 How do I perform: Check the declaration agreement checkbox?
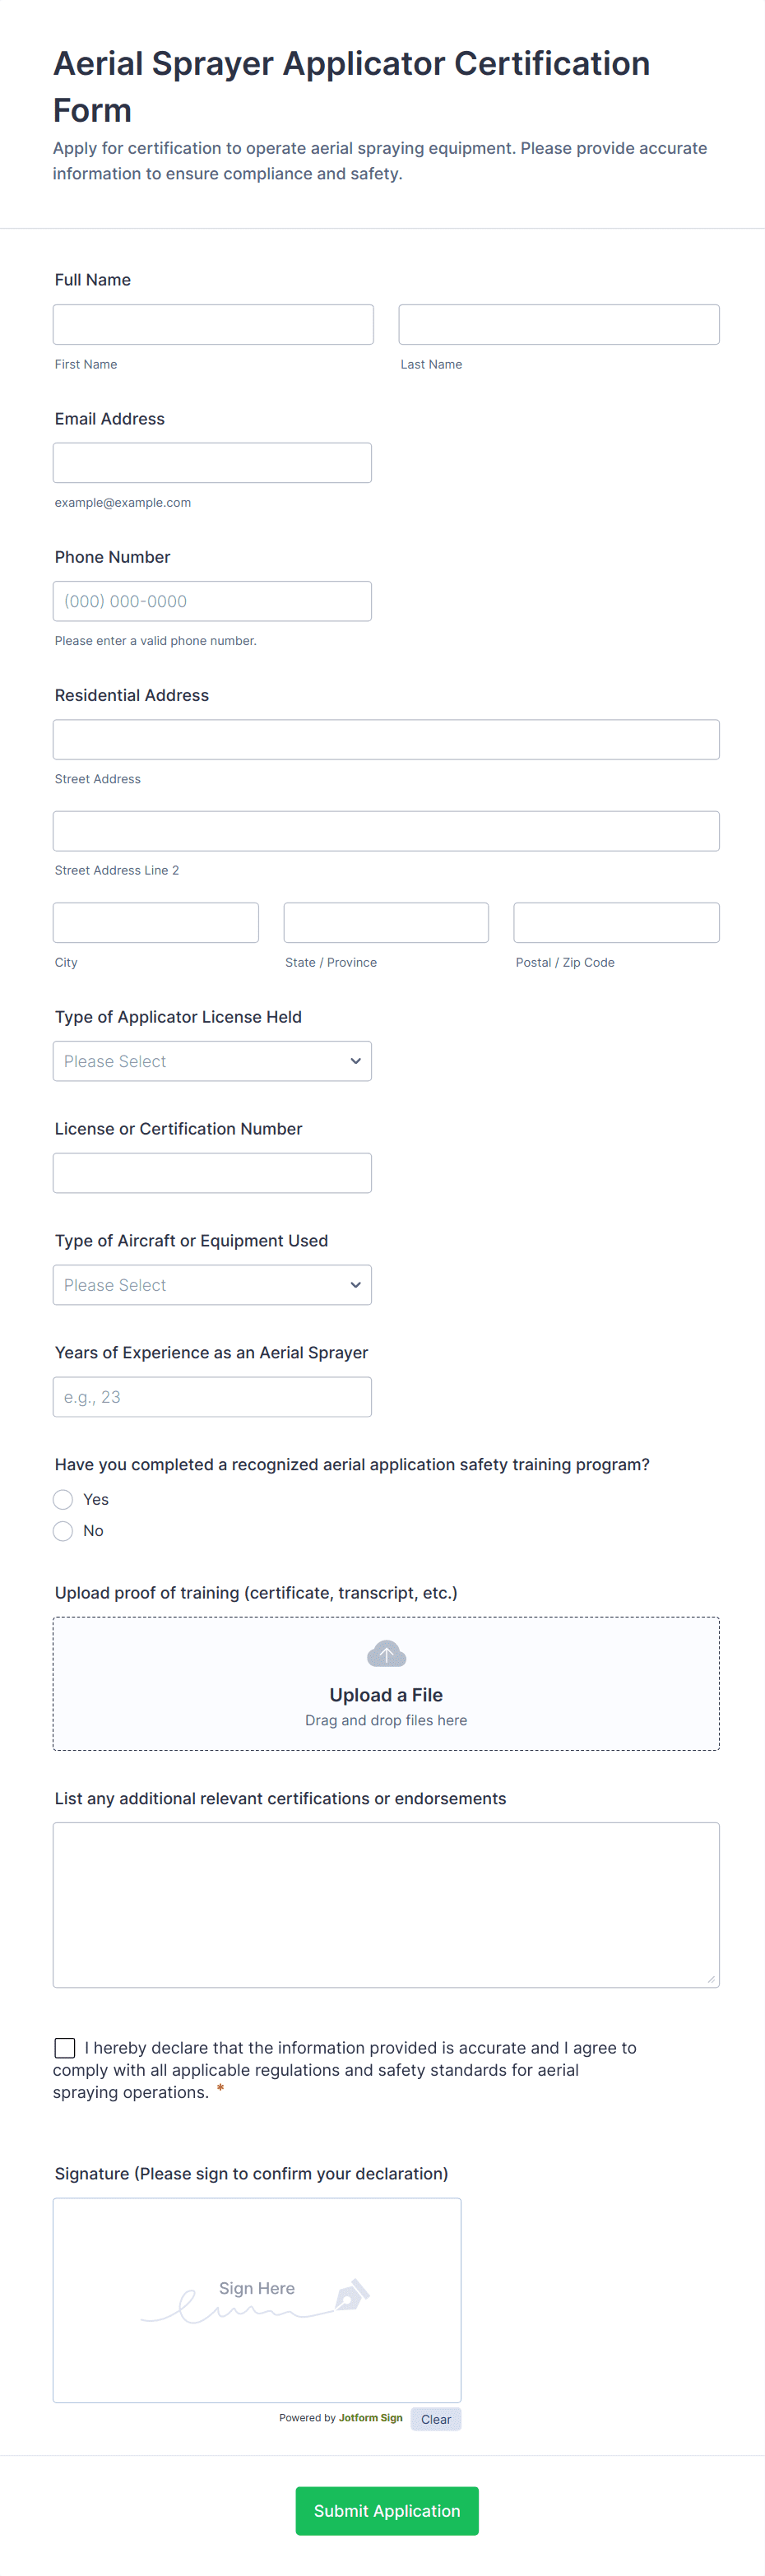(65, 2047)
